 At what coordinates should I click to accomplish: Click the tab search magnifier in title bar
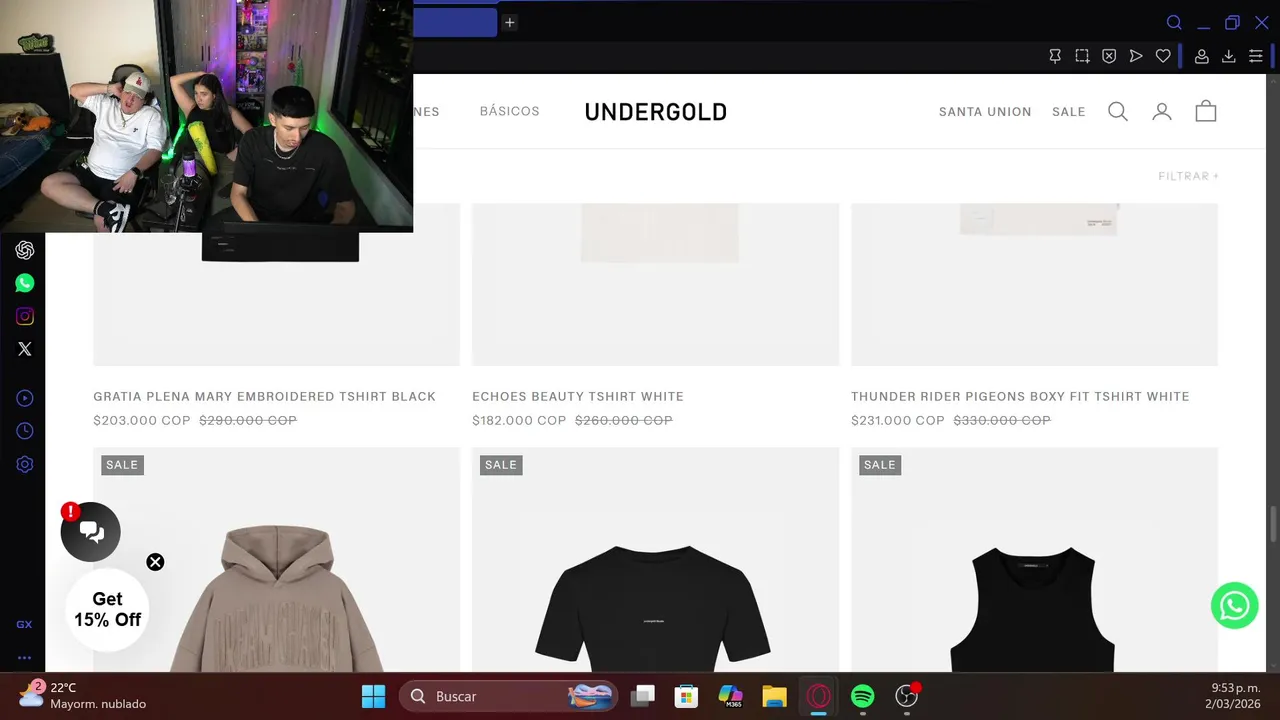click(x=1175, y=22)
